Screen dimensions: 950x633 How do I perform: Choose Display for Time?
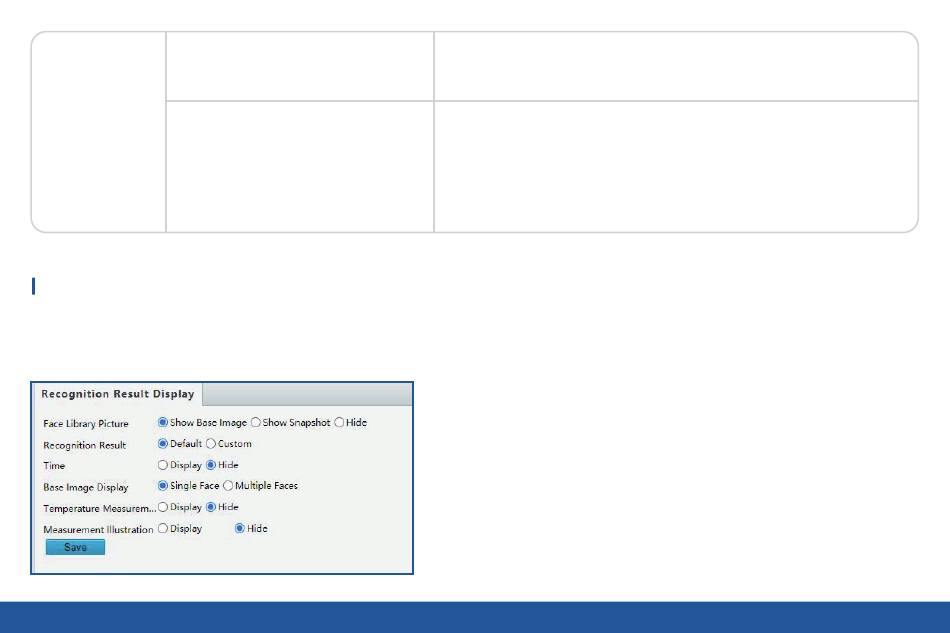pyautogui.click(x=162, y=465)
